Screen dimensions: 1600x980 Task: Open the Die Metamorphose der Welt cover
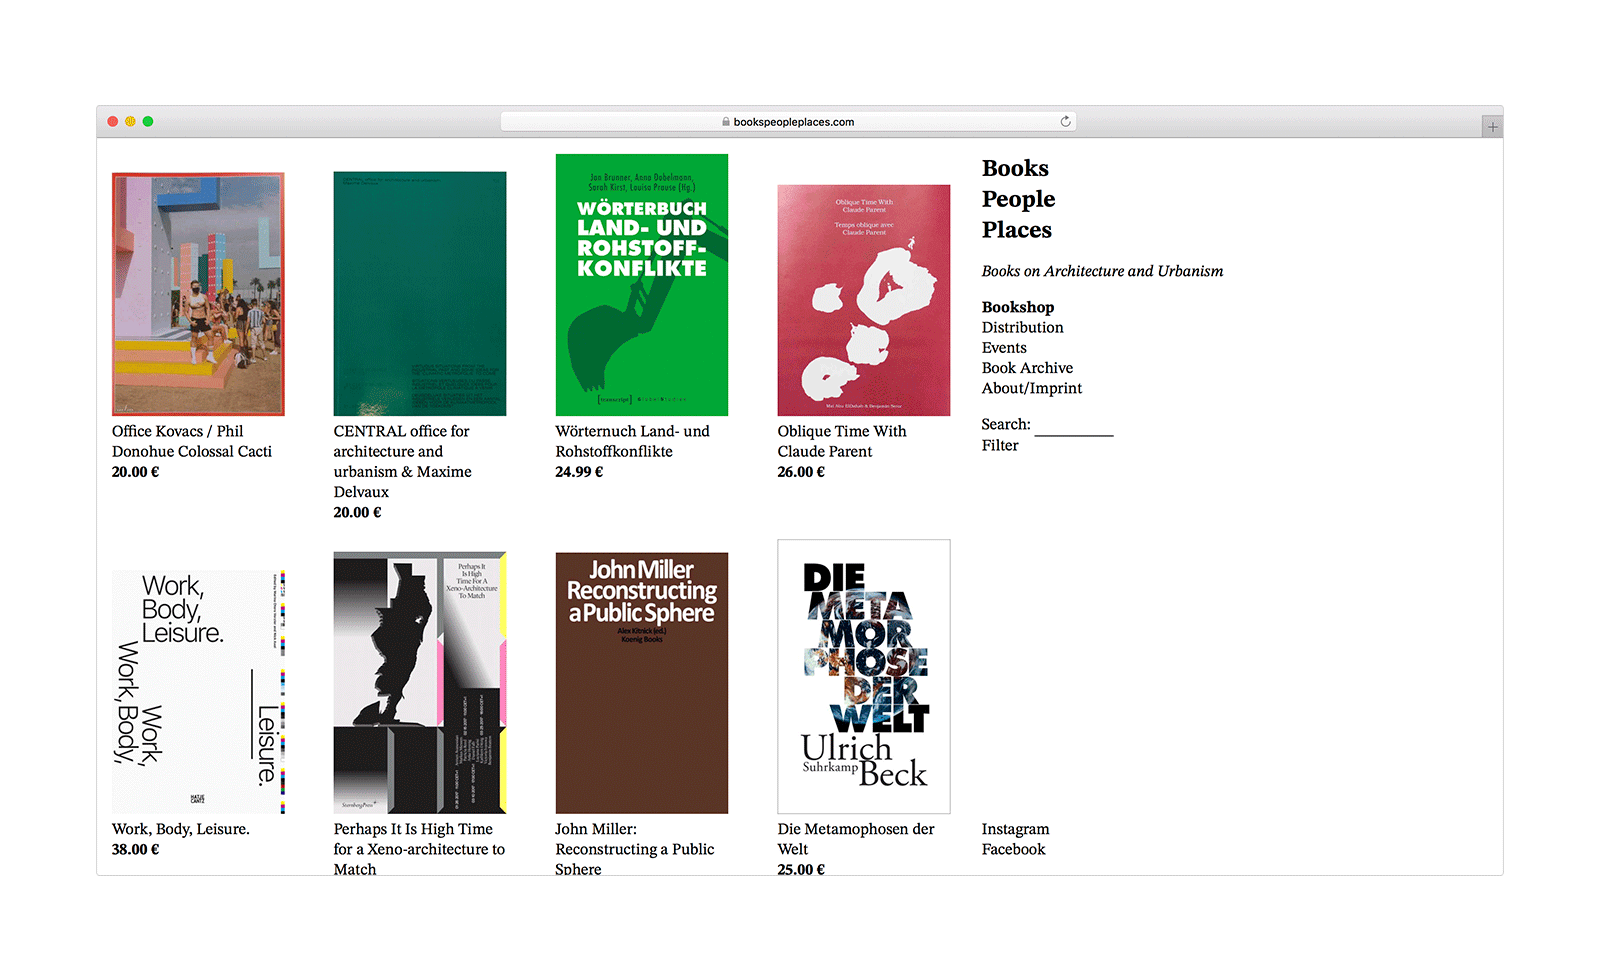click(864, 677)
